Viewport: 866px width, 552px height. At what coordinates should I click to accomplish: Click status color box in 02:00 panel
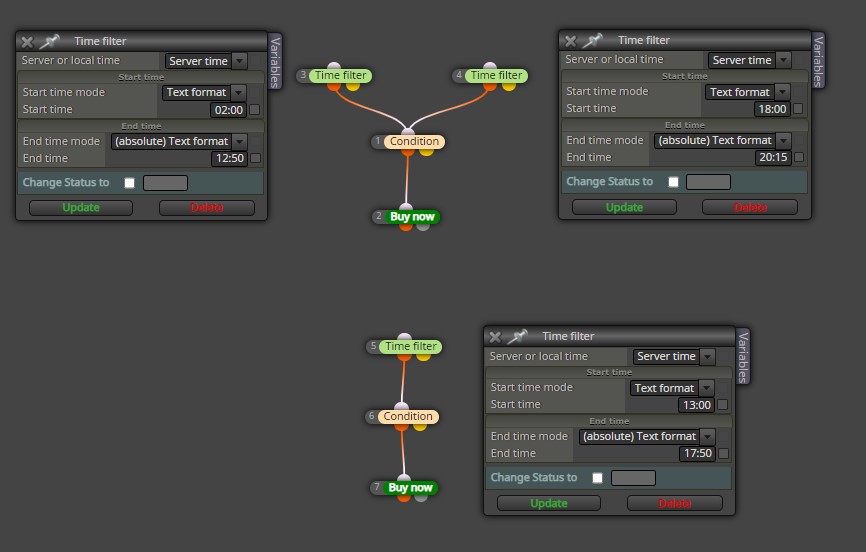coord(166,183)
